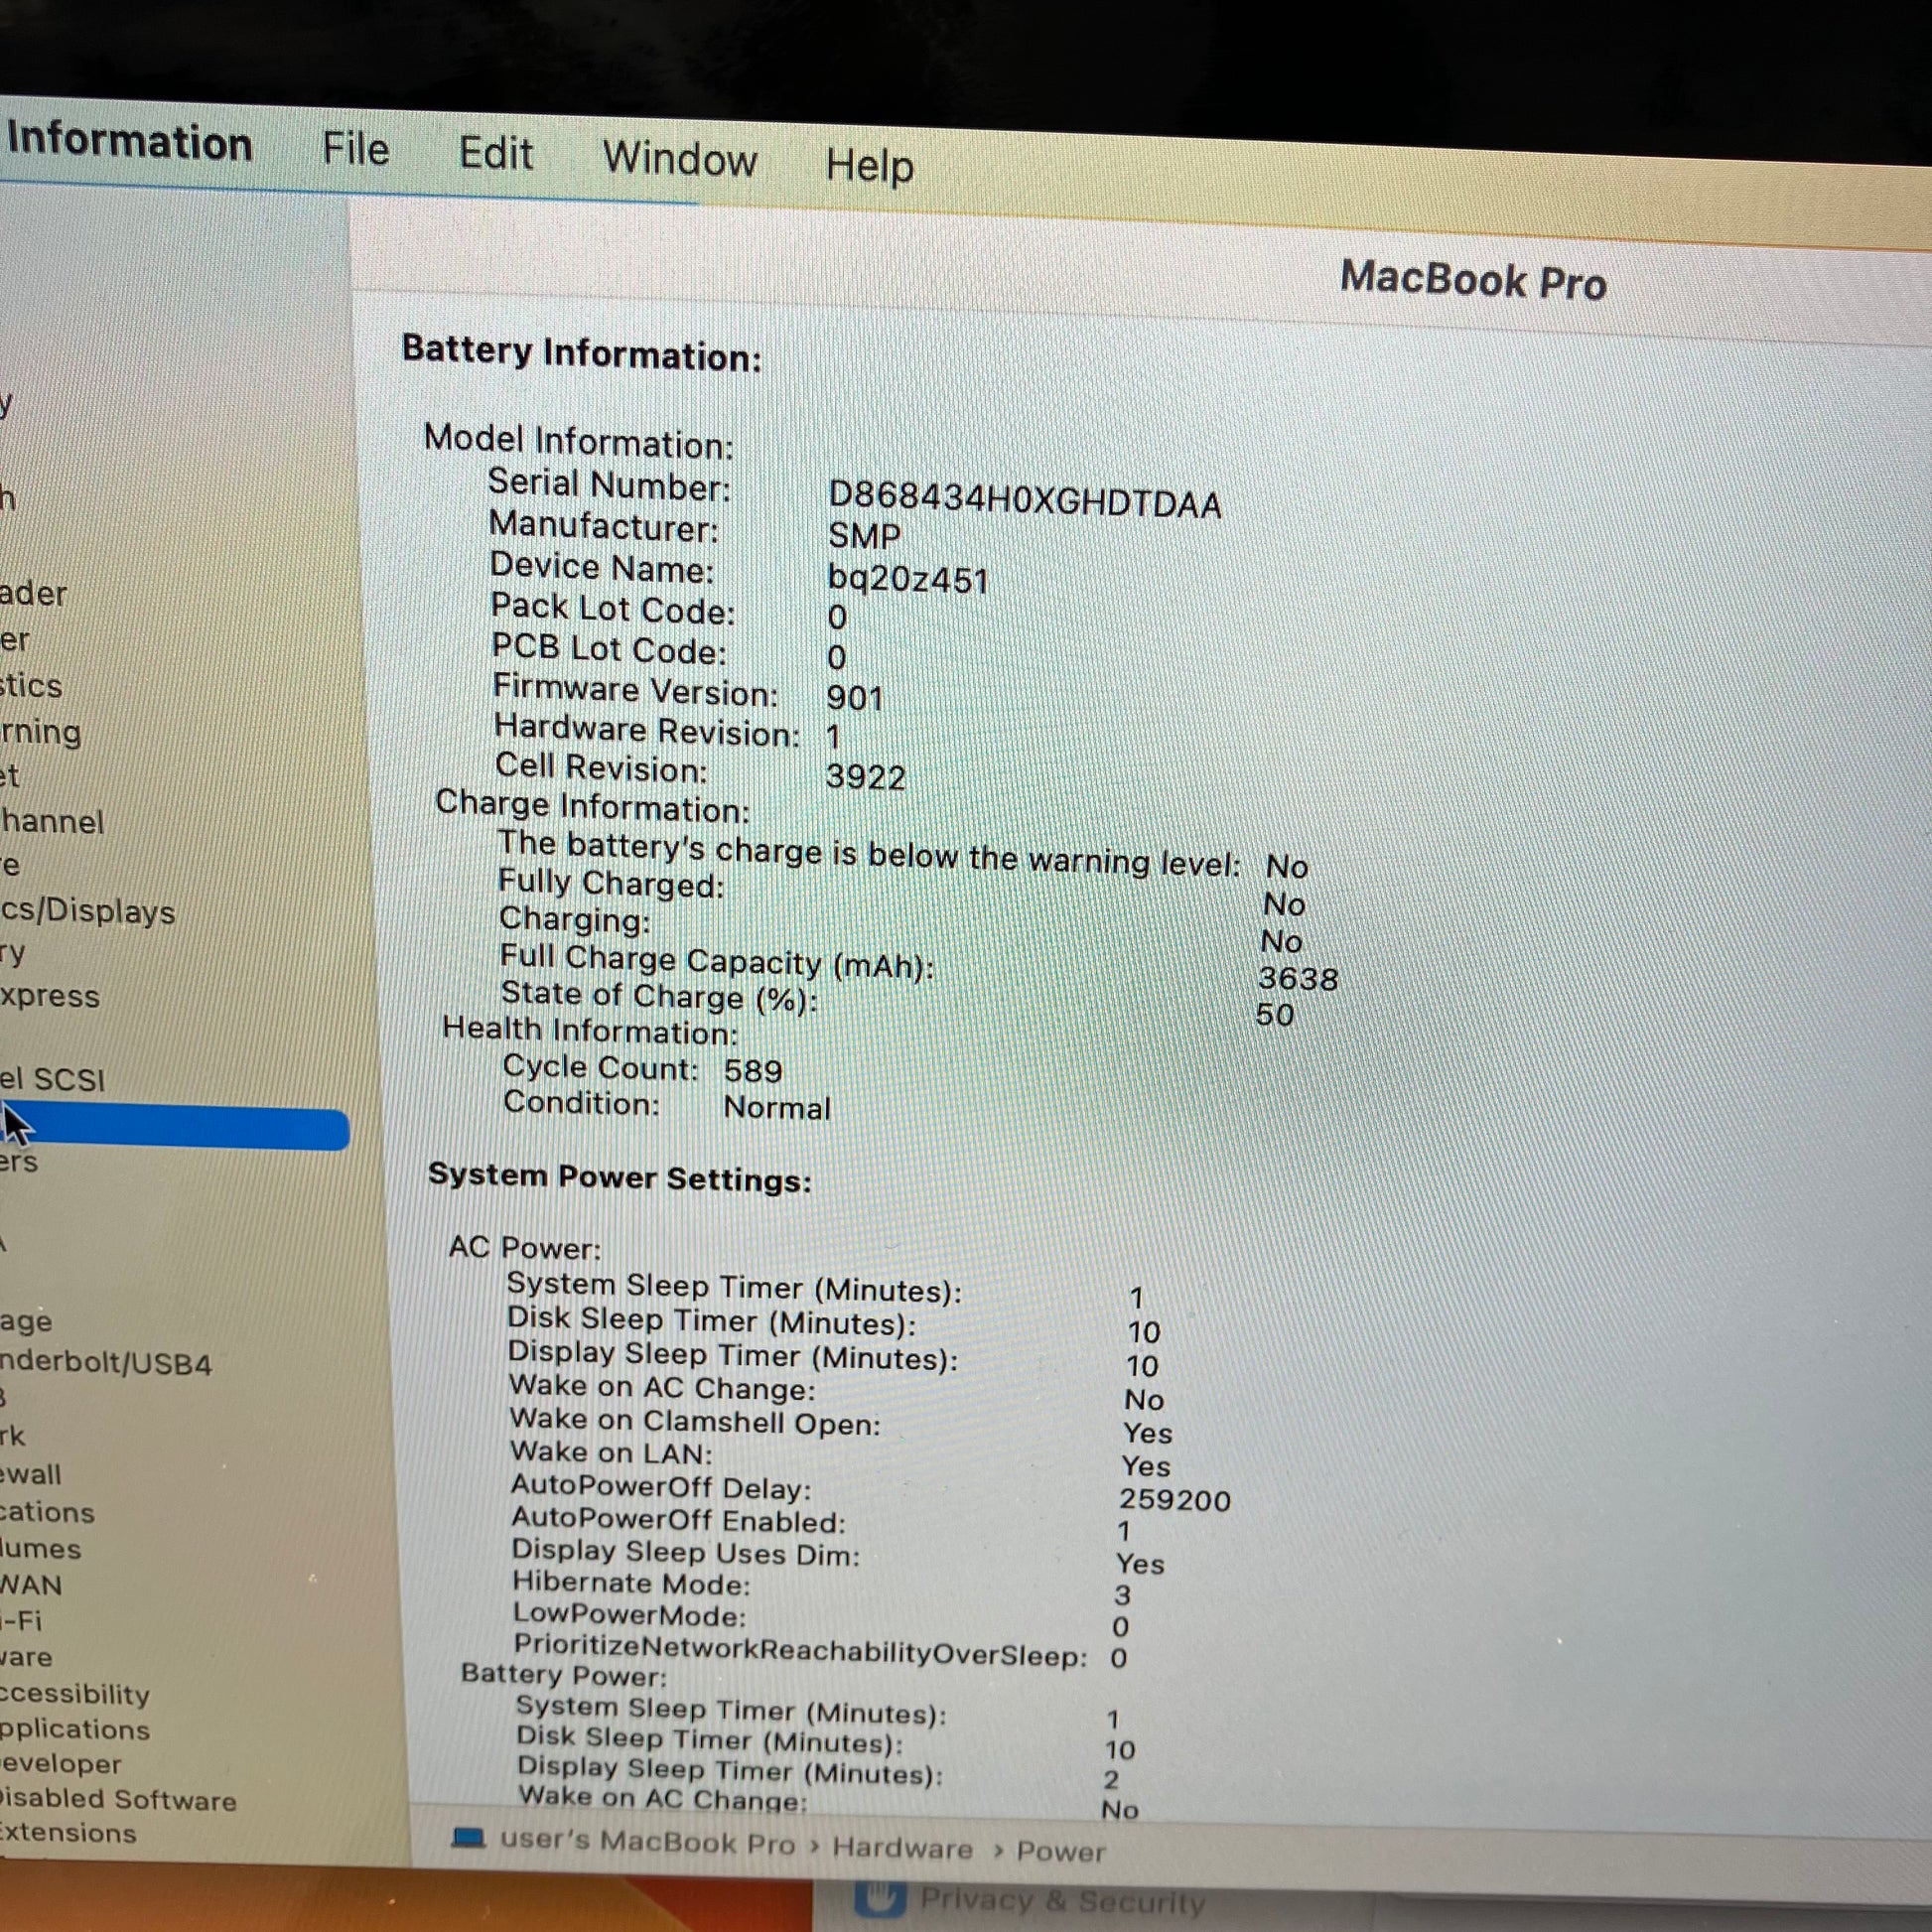Screen dimensions: 1932x1932
Task: Open the Help menu
Action: click(x=869, y=166)
